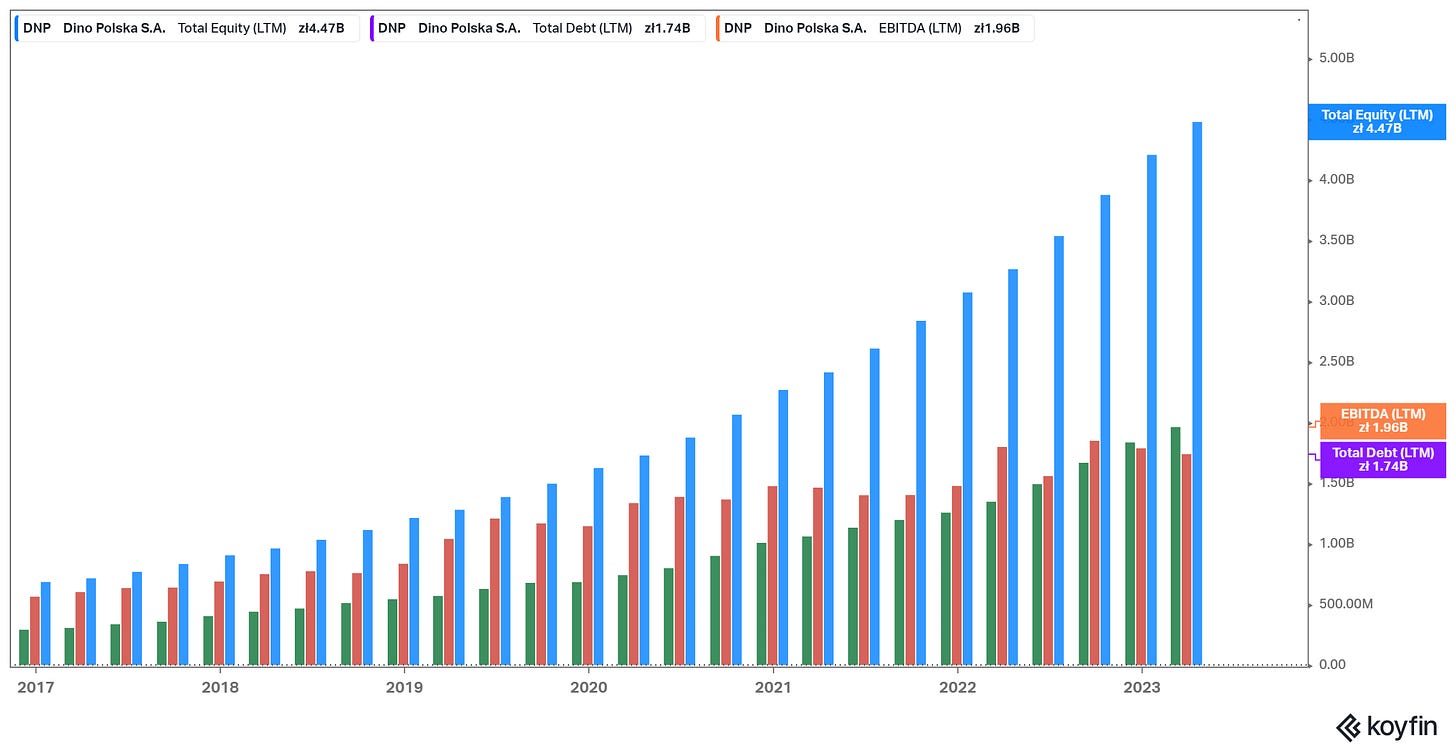This screenshot has height=752, width=1456.
Task: Click the 2018 x-axis year label
Action: pyautogui.click(x=219, y=688)
